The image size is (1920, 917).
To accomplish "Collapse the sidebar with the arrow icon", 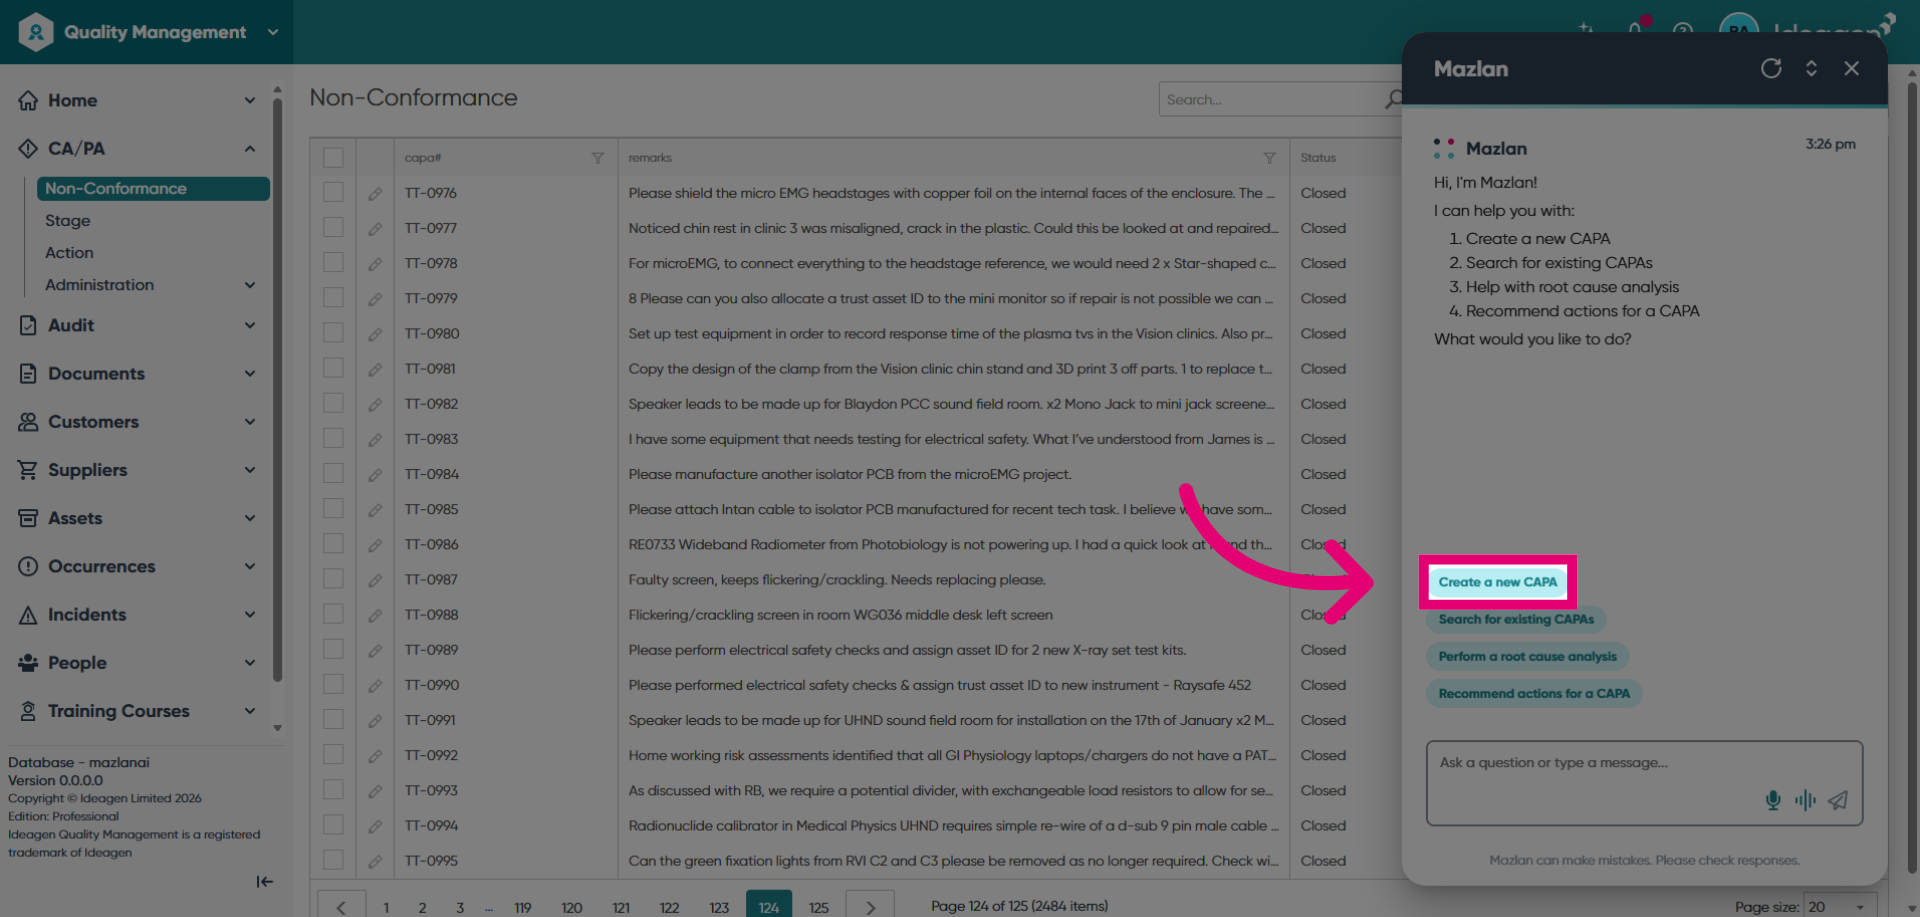I will (264, 881).
